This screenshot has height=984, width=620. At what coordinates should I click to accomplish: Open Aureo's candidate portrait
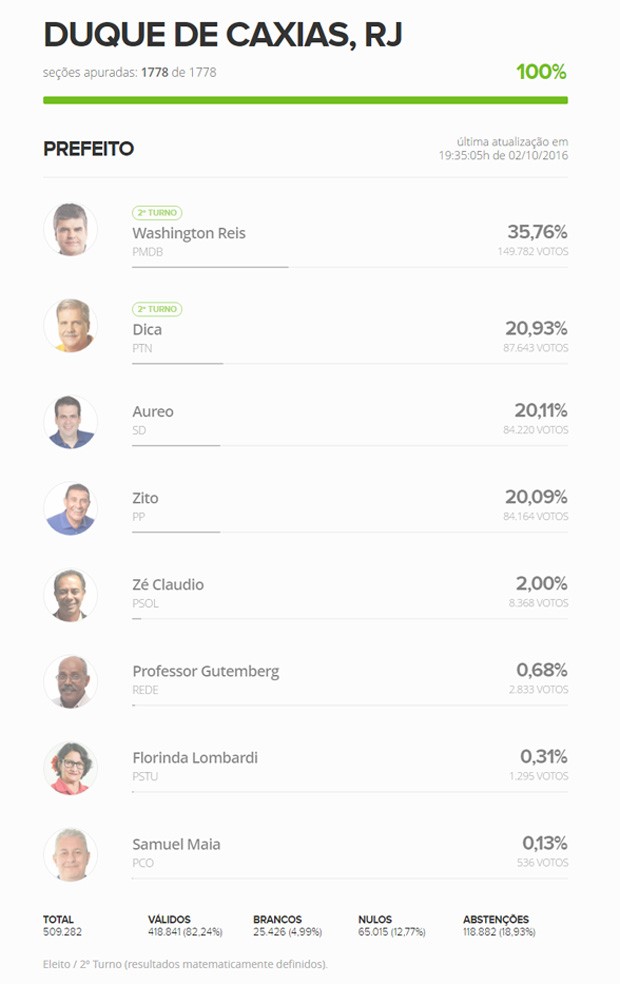click(70, 422)
